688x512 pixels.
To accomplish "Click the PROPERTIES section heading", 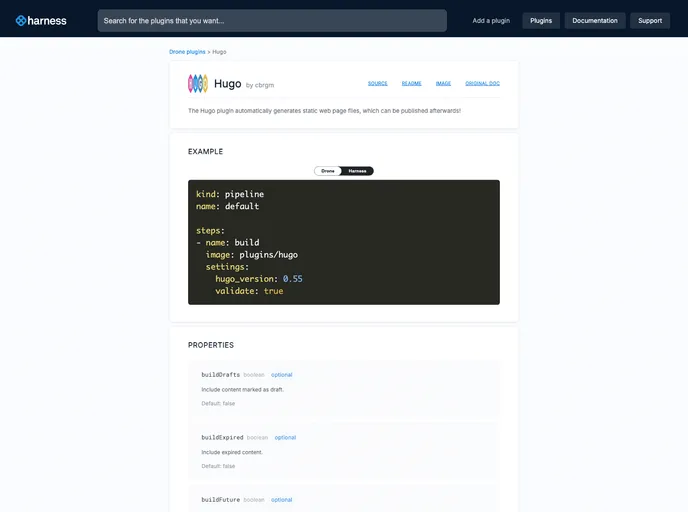I will click(211, 345).
